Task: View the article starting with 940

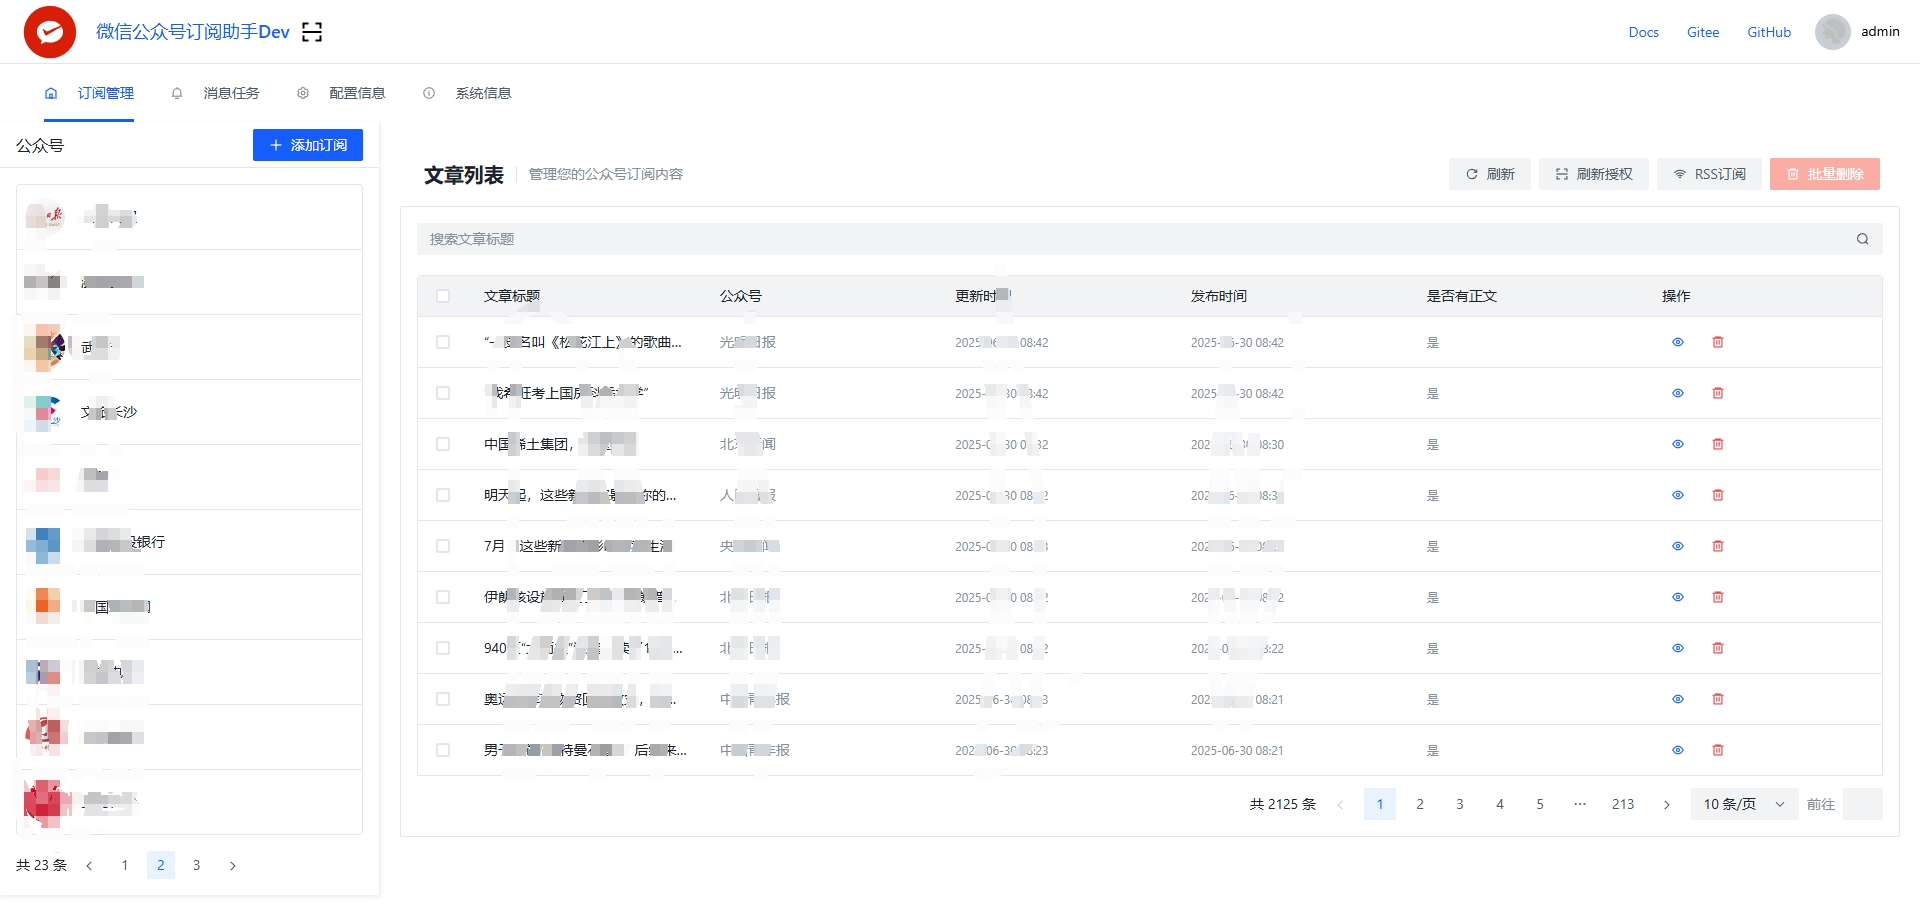Action: [1678, 648]
